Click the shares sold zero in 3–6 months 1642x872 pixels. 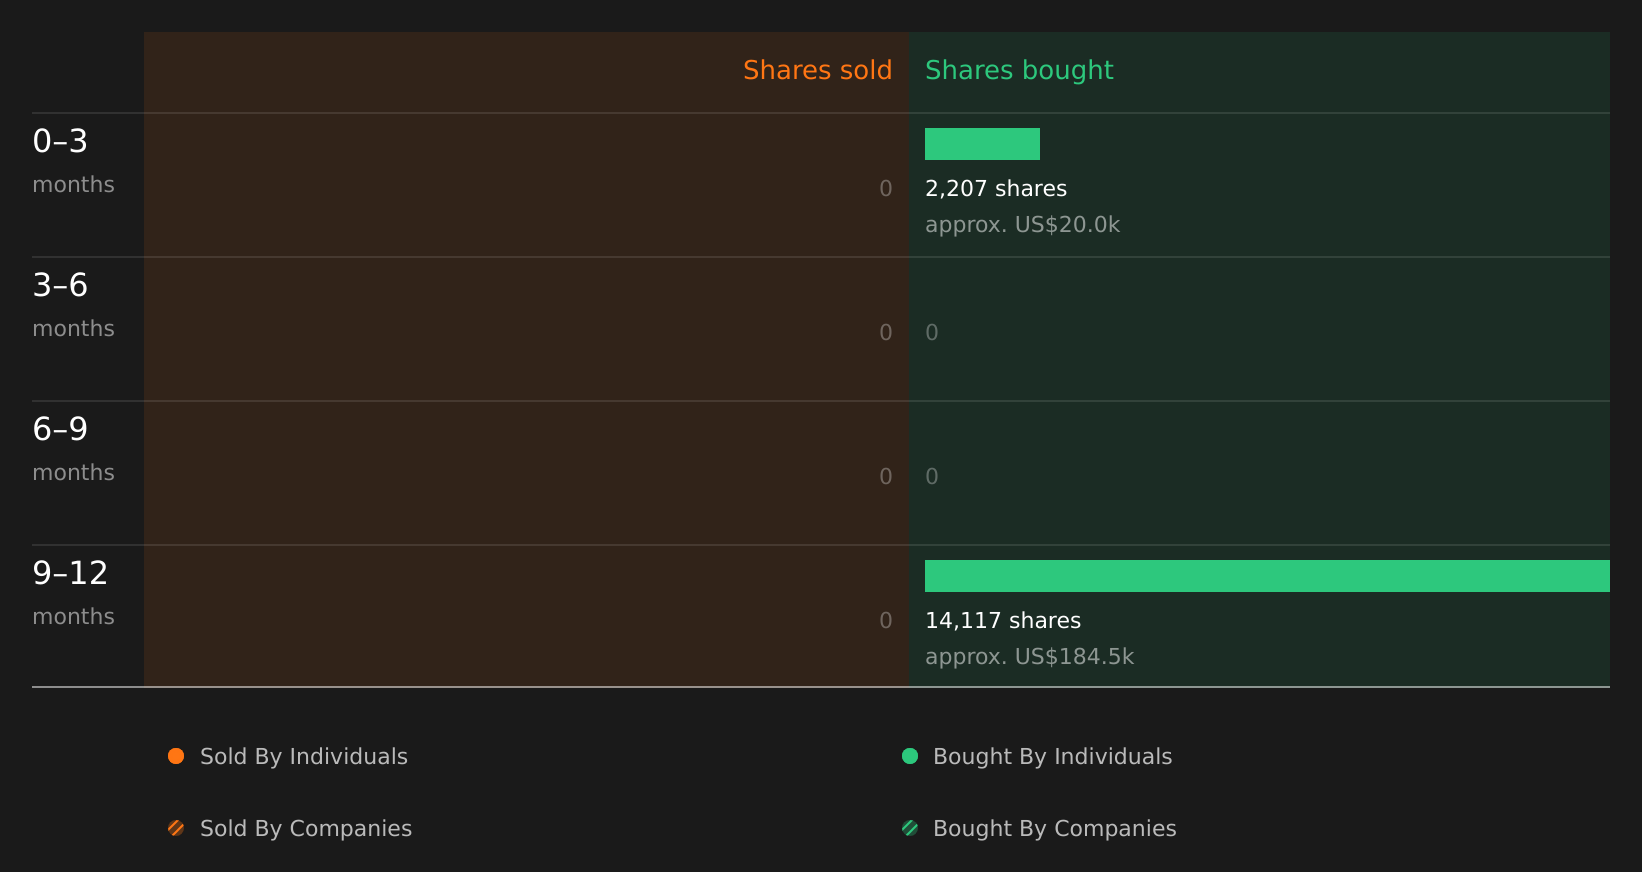coord(886,333)
